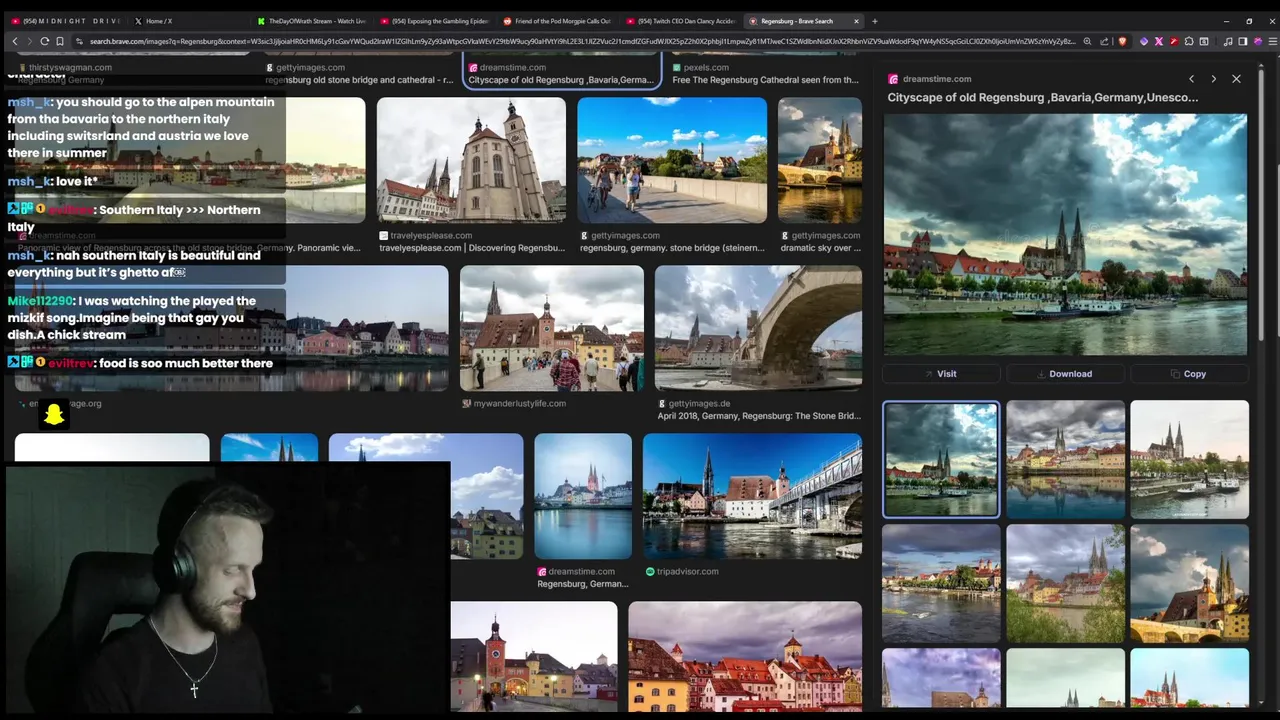Select highlighted first related thumbnail in panel
The height and width of the screenshot is (720, 1280).
(940, 459)
